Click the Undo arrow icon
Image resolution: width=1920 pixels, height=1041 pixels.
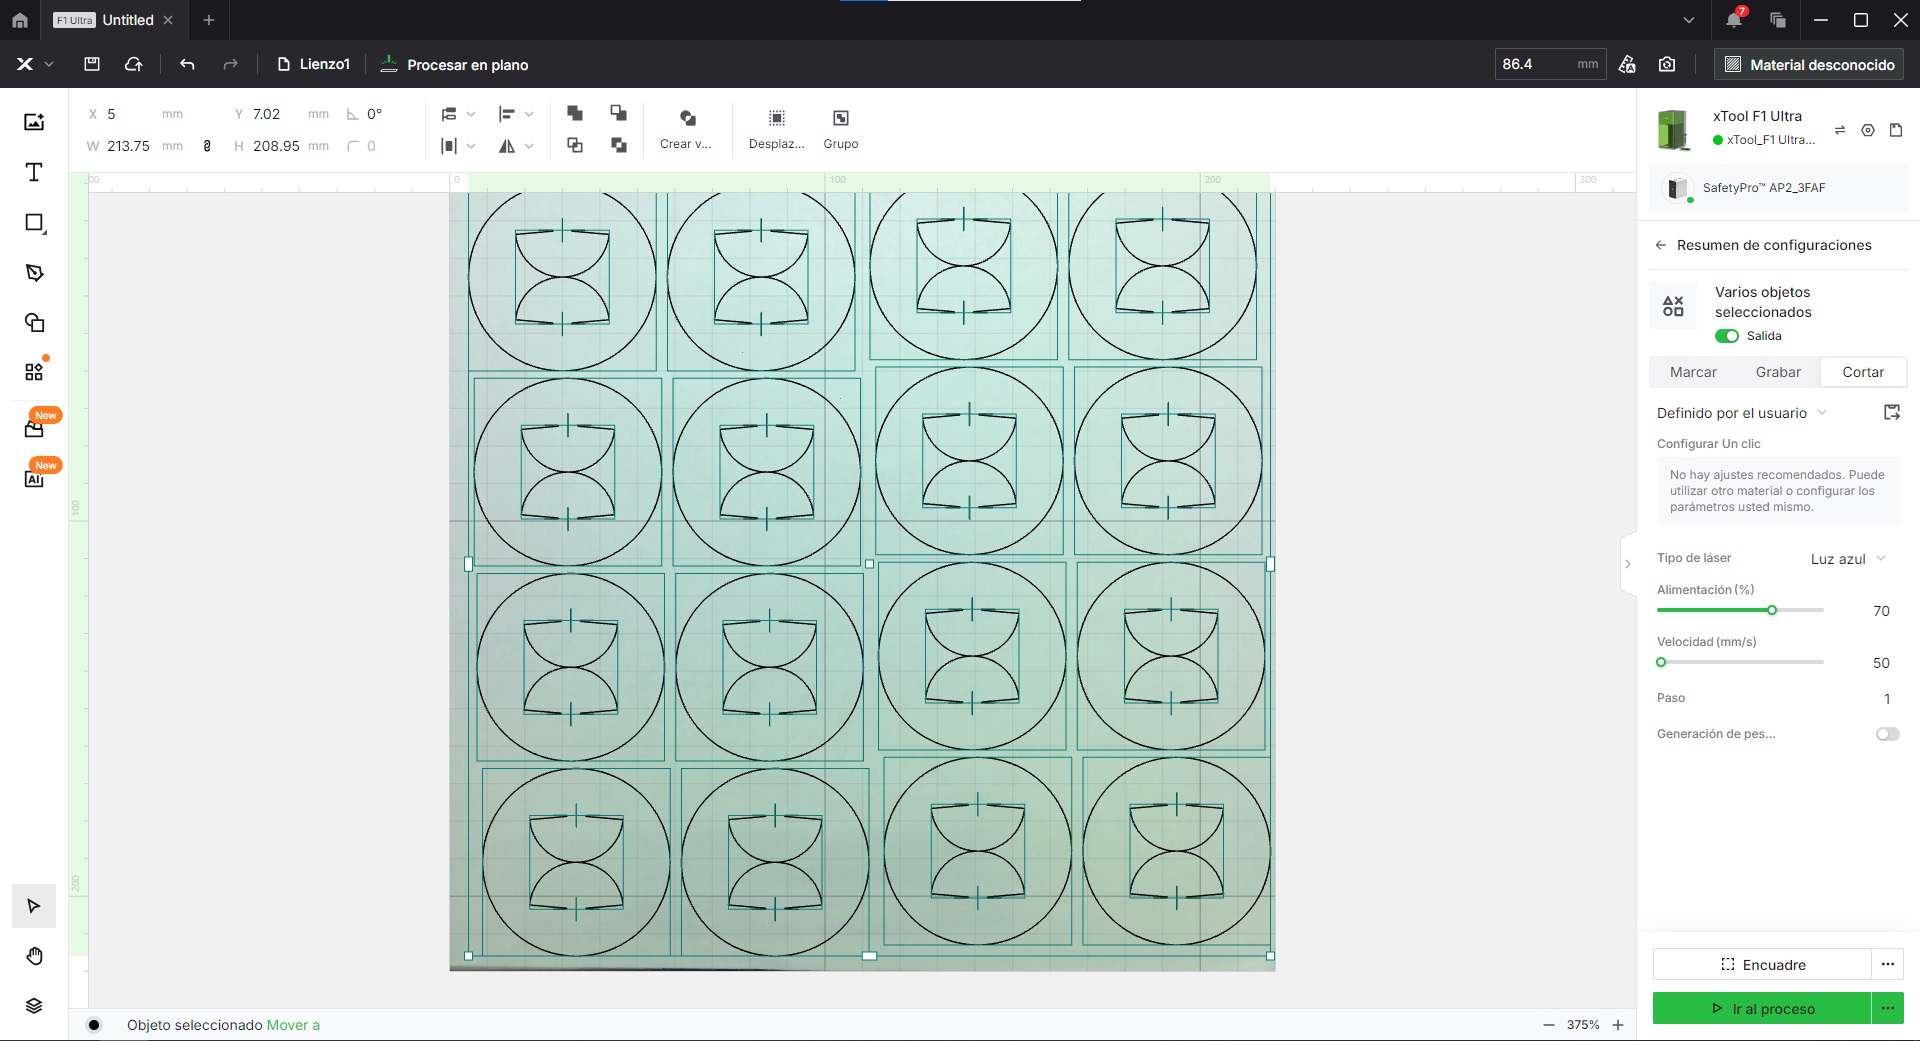[187, 64]
